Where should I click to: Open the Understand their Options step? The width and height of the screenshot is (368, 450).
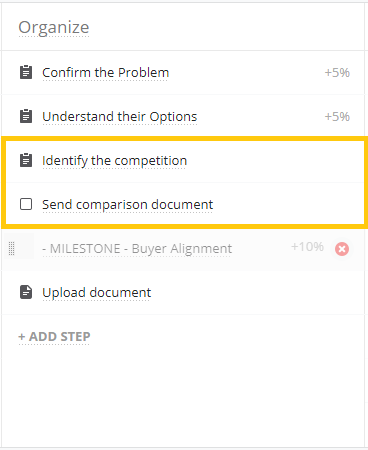pyautogui.click(x=120, y=116)
